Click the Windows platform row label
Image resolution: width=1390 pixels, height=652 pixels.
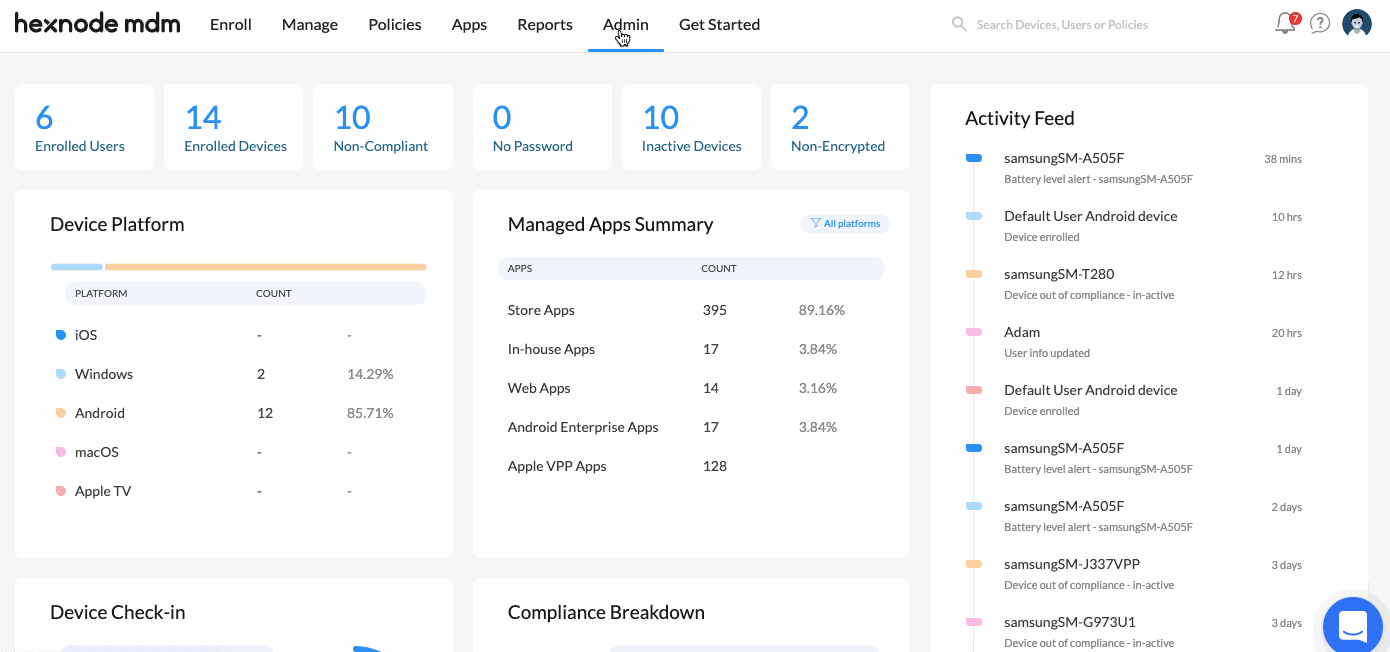click(x=104, y=374)
